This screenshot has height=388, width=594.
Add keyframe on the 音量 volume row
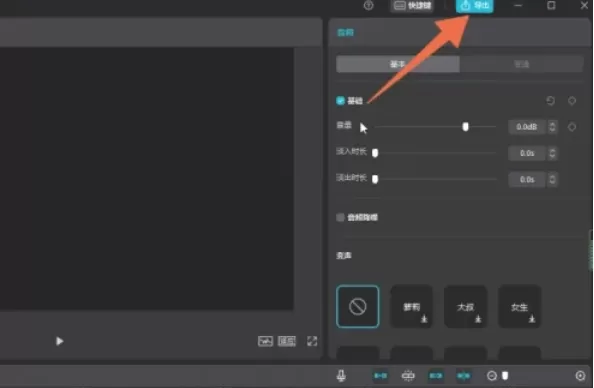tap(572, 127)
